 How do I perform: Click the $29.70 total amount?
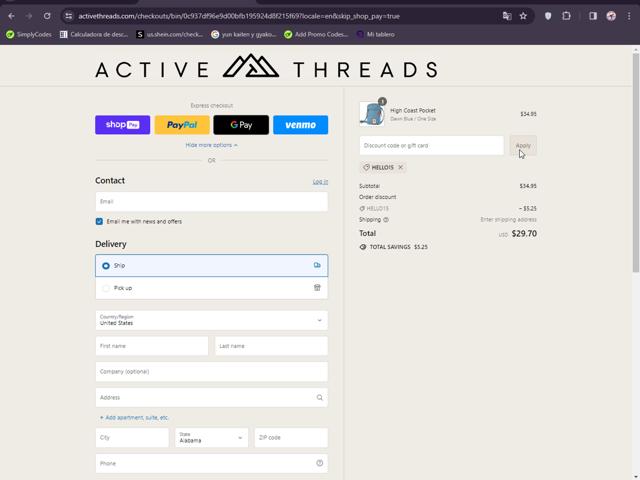click(524, 233)
